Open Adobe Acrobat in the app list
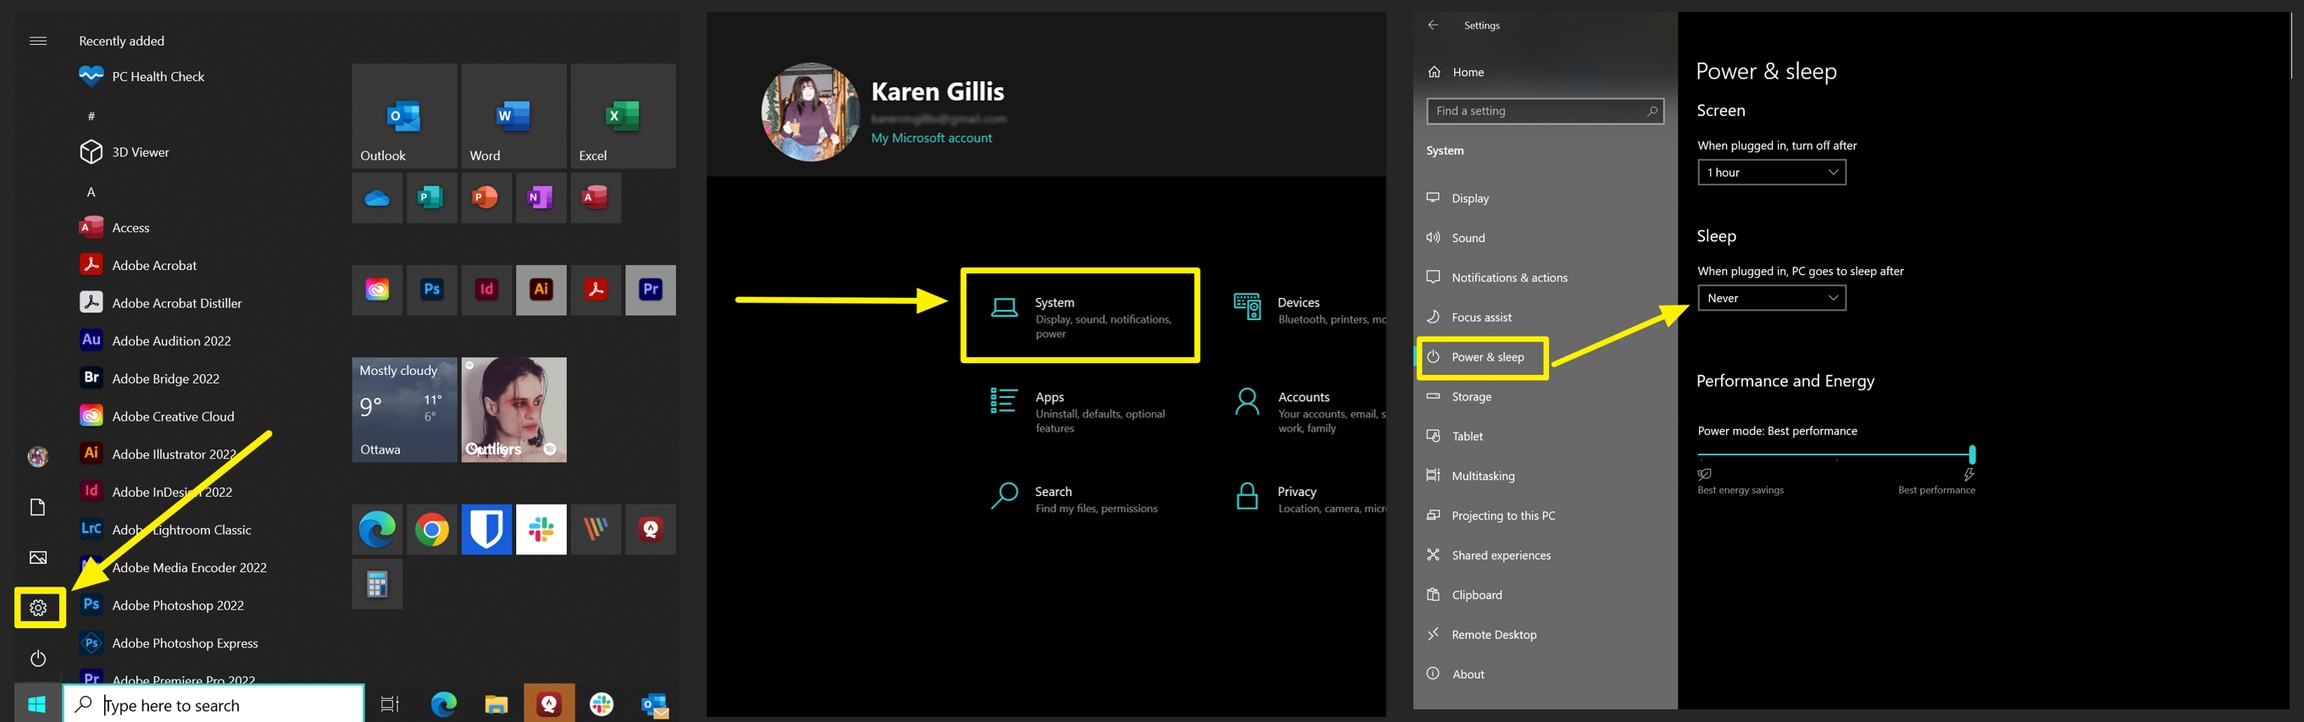Screen dimensions: 2304x722 tap(154, 265)
